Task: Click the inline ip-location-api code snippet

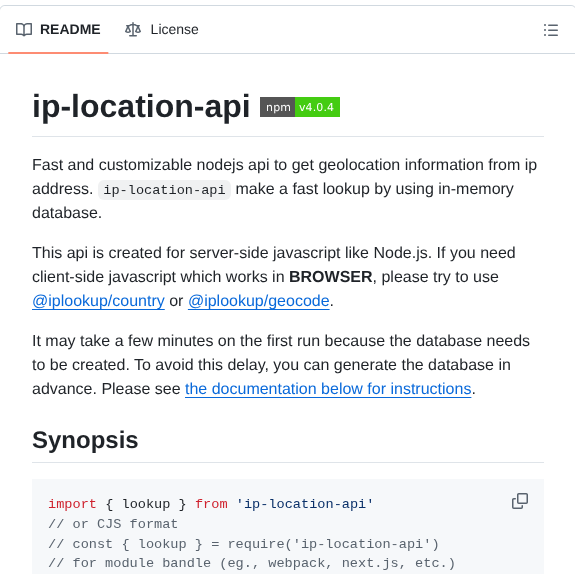Action: [164, 190]
